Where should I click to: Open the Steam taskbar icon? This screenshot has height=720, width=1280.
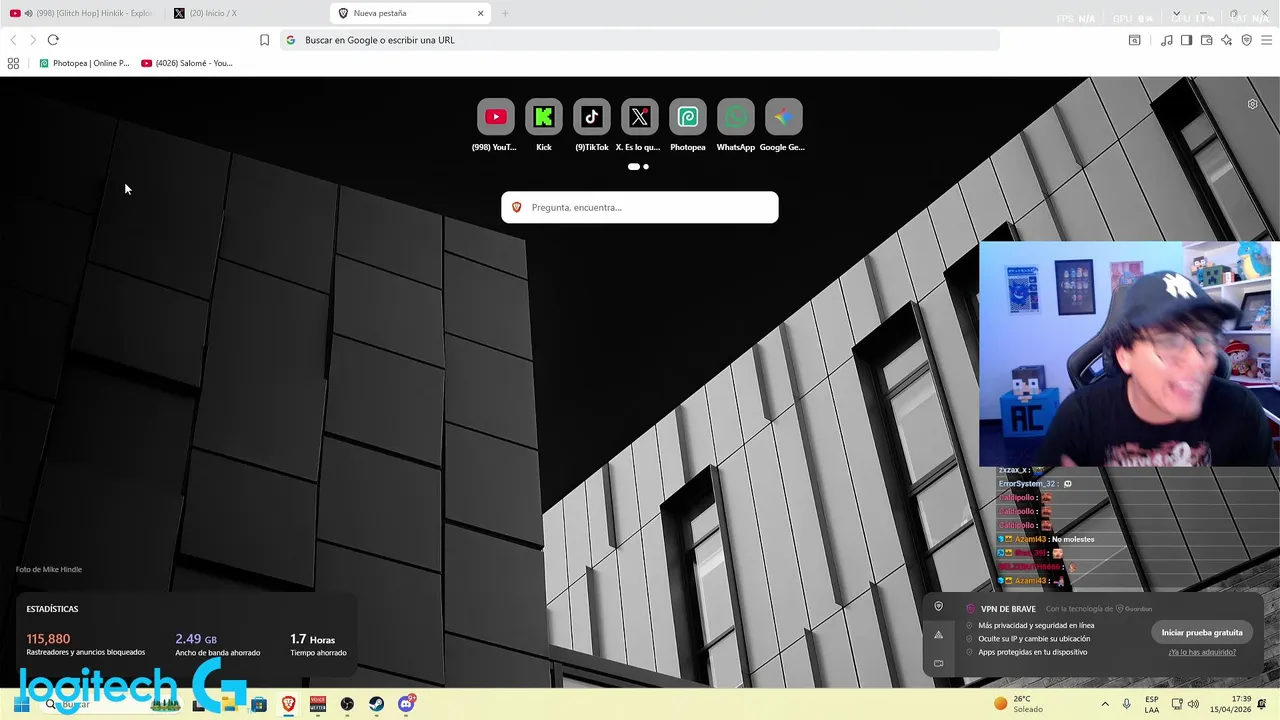point(376,704)
